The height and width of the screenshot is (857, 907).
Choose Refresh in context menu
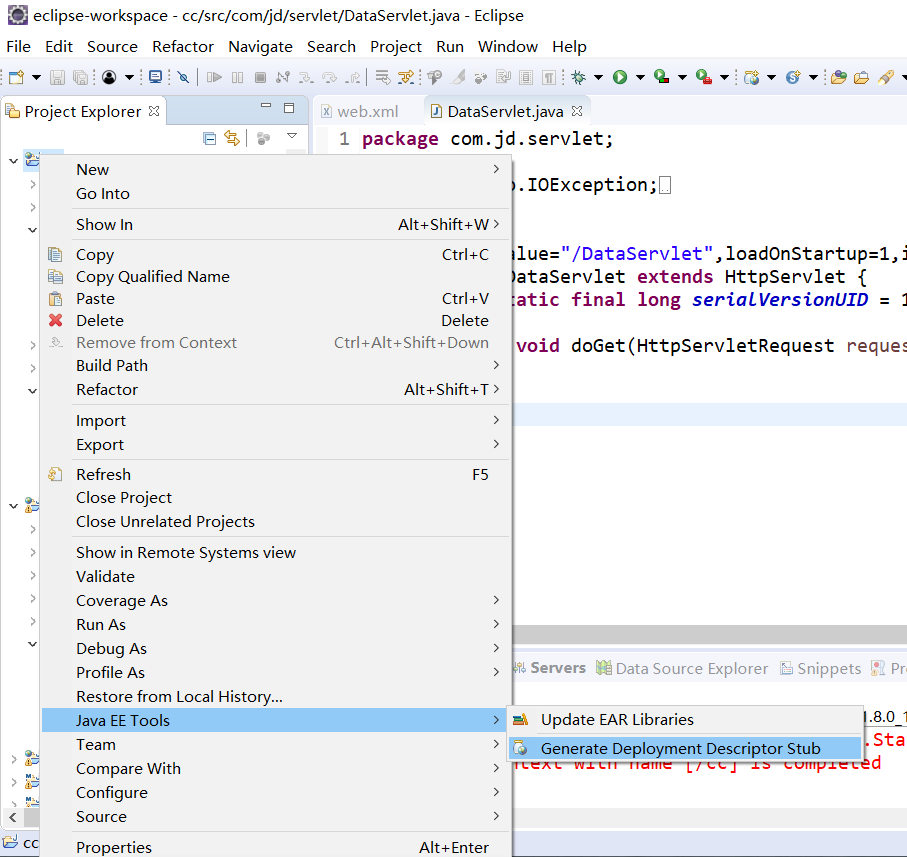(275, 475)
